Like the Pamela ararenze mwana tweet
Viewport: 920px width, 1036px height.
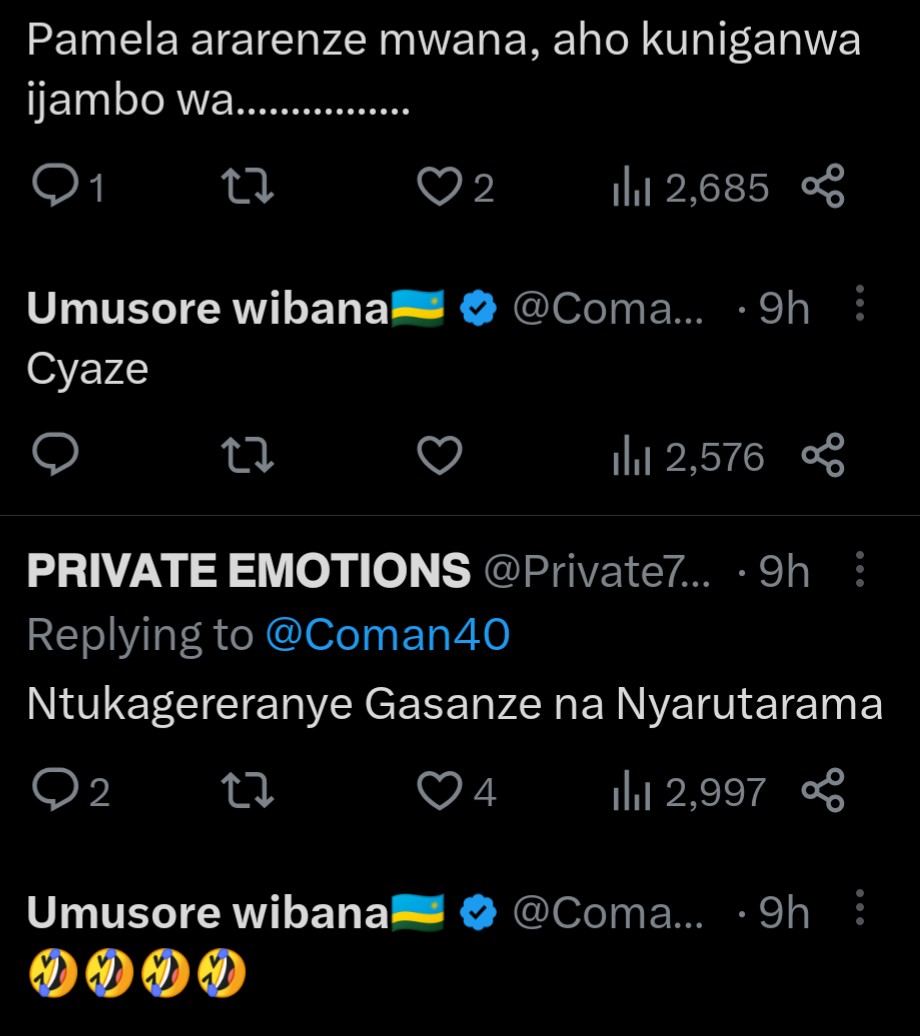438,187
